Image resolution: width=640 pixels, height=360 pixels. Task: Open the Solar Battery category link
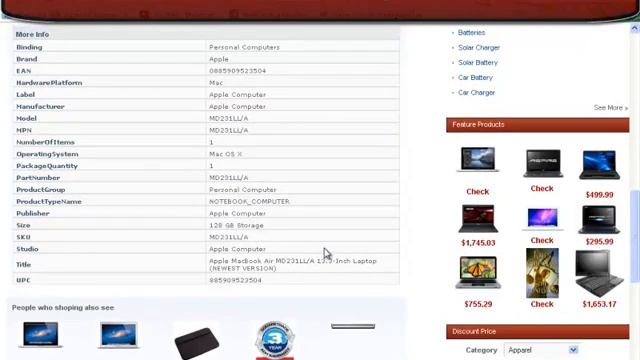478,63
